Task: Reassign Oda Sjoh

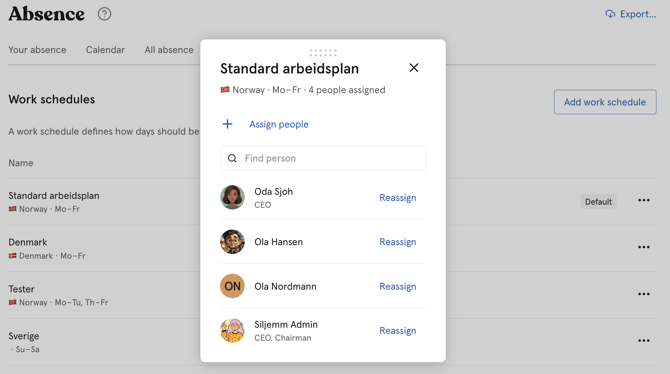Action: pyautogui.click(x=398, y=197)
